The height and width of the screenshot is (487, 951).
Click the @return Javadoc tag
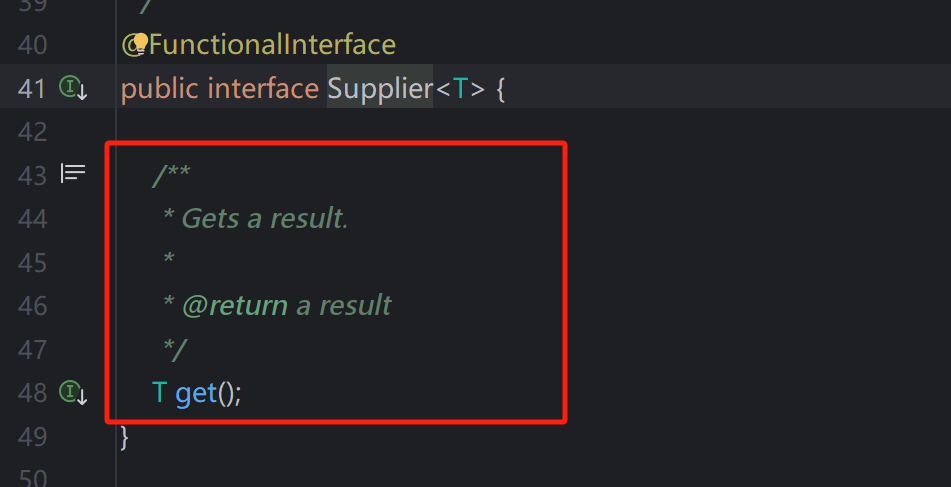click(235, 305)
